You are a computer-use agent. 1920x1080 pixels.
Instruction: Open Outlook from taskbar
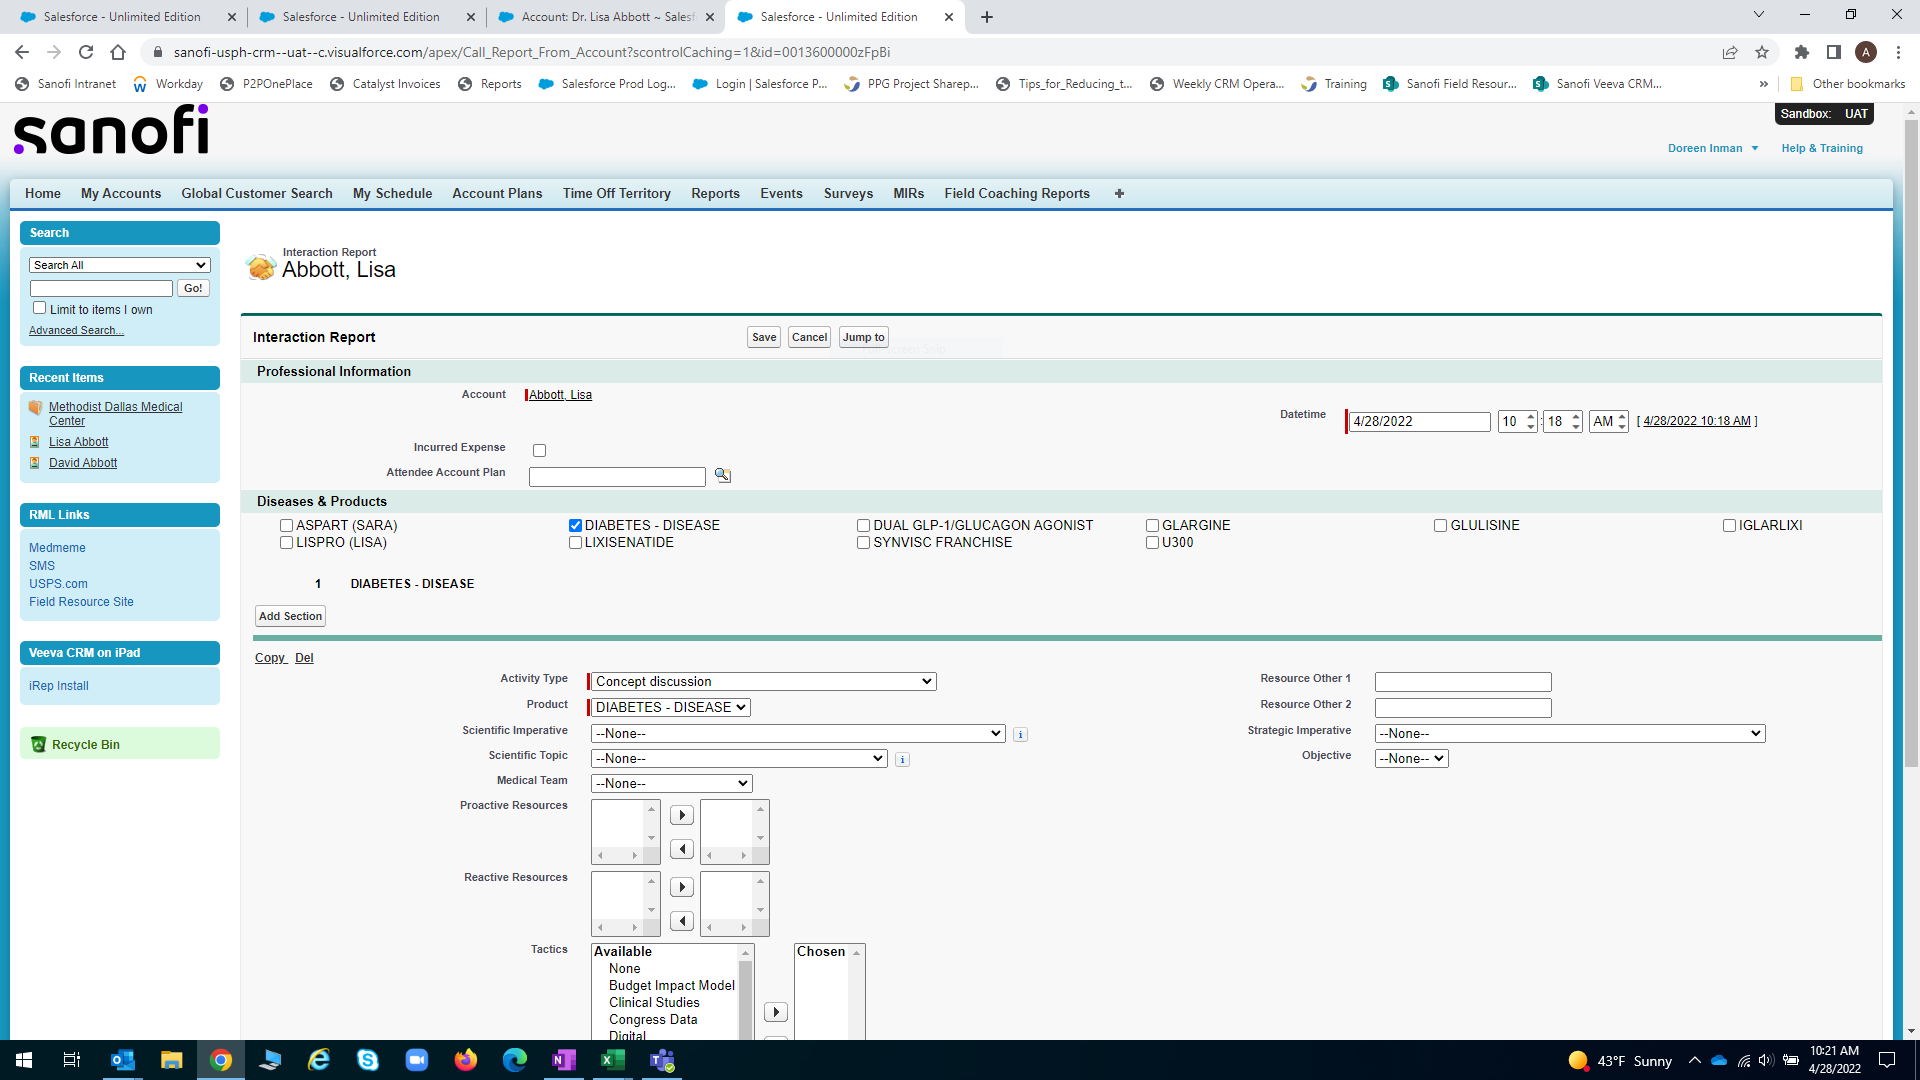tap(122, 1060)
